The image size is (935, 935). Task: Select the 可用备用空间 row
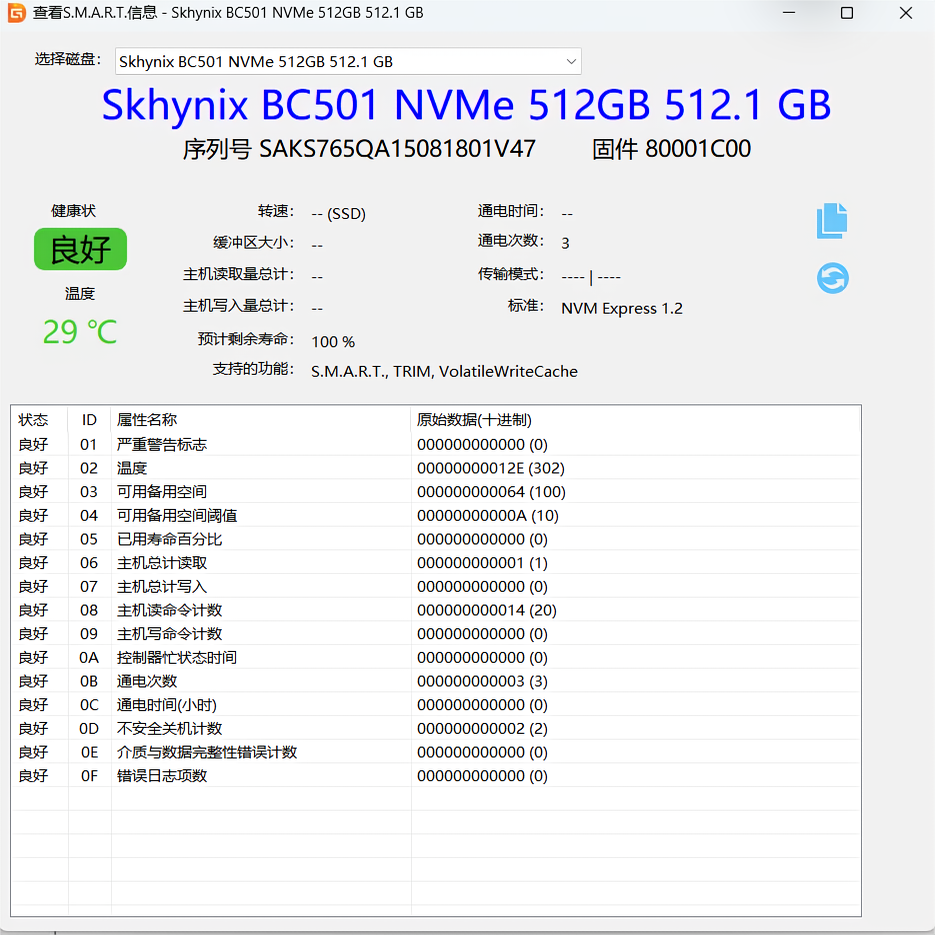[x=436, y=492]
